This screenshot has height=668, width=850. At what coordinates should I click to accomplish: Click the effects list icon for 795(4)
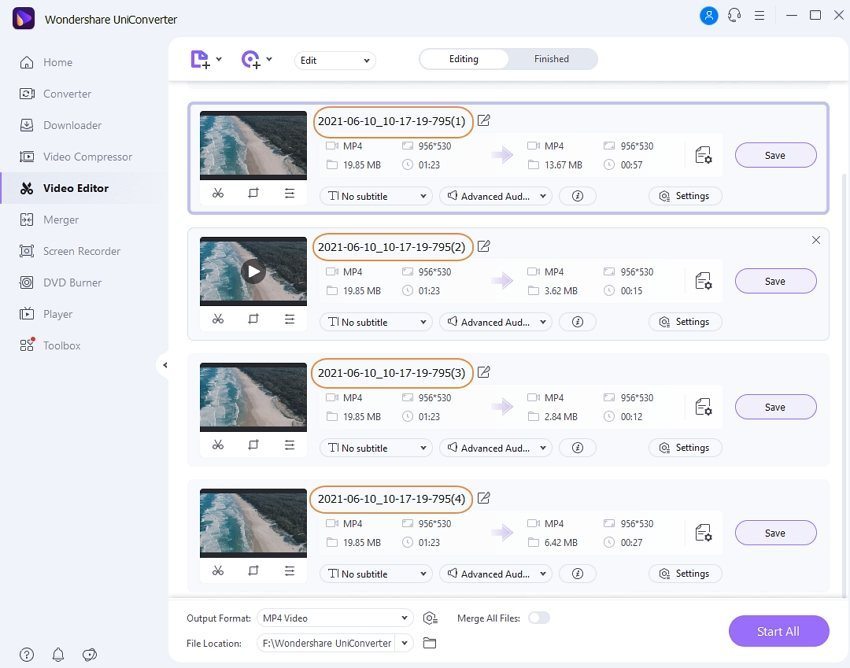tap(289, 570)
